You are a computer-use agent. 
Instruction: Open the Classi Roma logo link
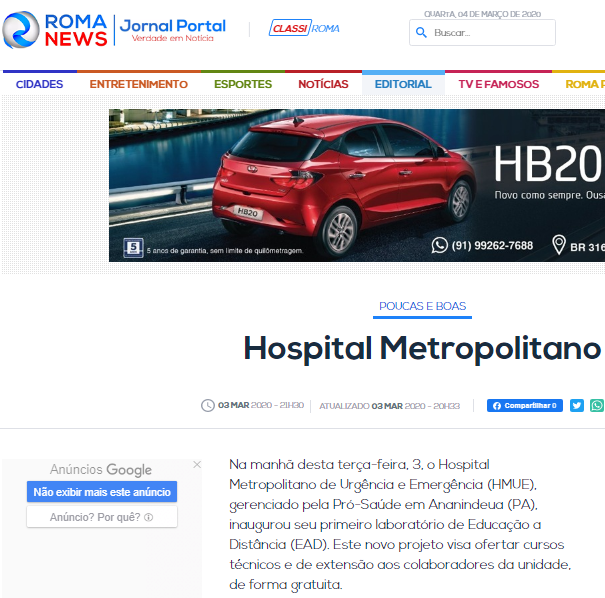point(304,28)
